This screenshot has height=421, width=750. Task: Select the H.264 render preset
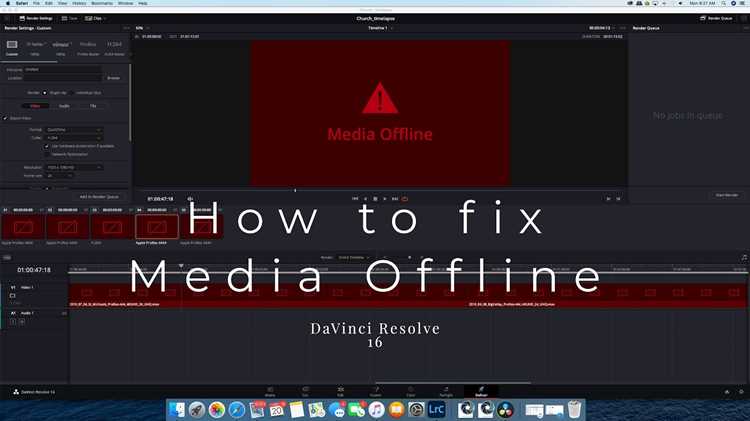[114, 44]
